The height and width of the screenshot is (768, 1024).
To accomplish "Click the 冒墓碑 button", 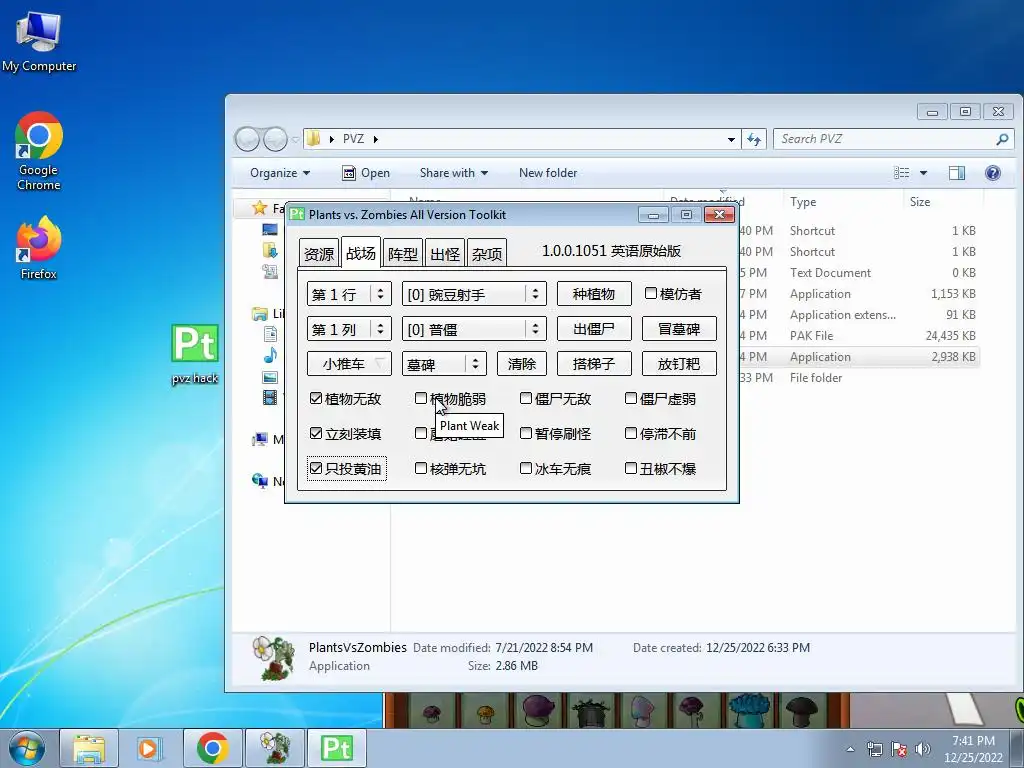I will click(679, 328).
